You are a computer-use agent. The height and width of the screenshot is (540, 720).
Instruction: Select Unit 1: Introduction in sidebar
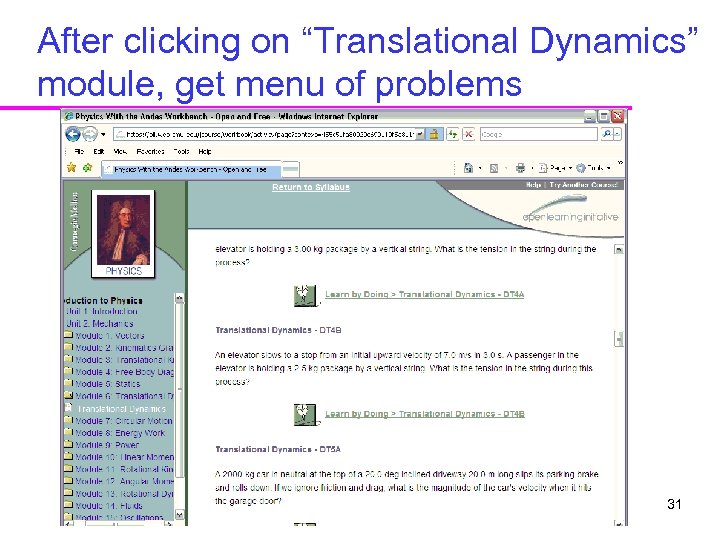pos(101,311)
